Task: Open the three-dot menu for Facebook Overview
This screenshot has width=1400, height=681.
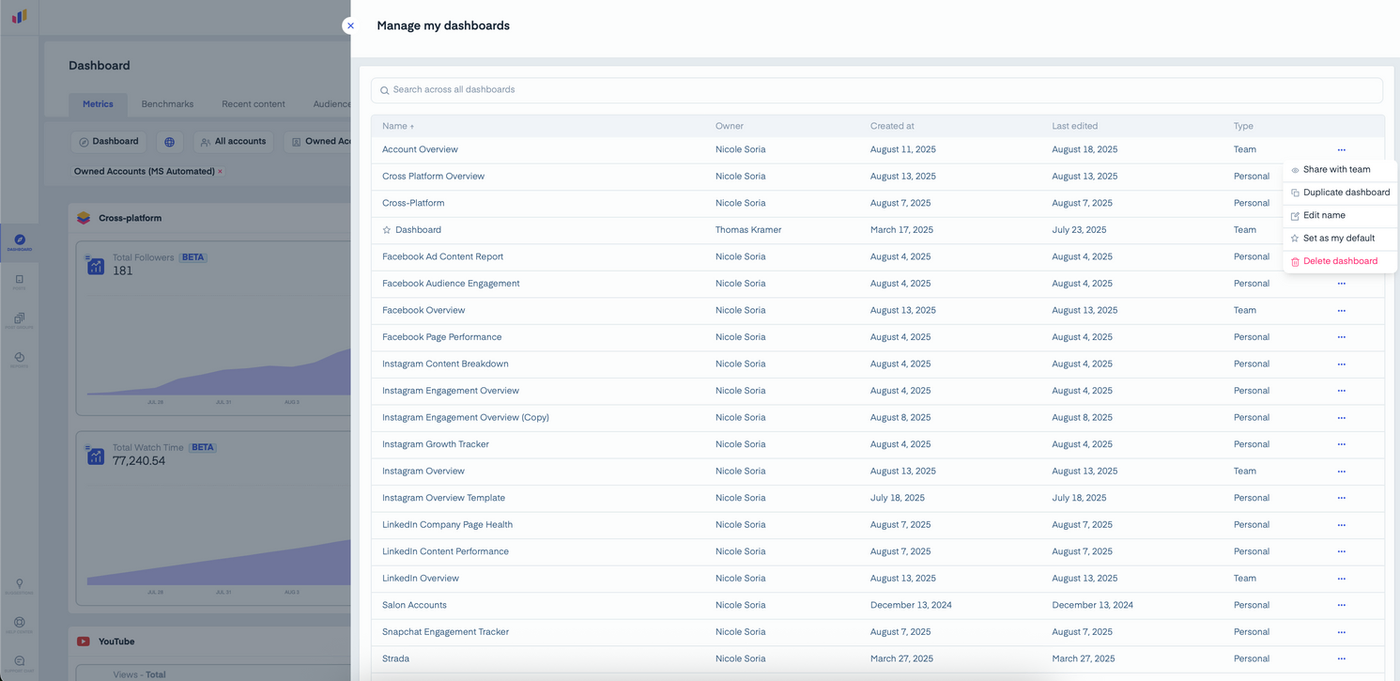Action: [x=1341, y=310]
